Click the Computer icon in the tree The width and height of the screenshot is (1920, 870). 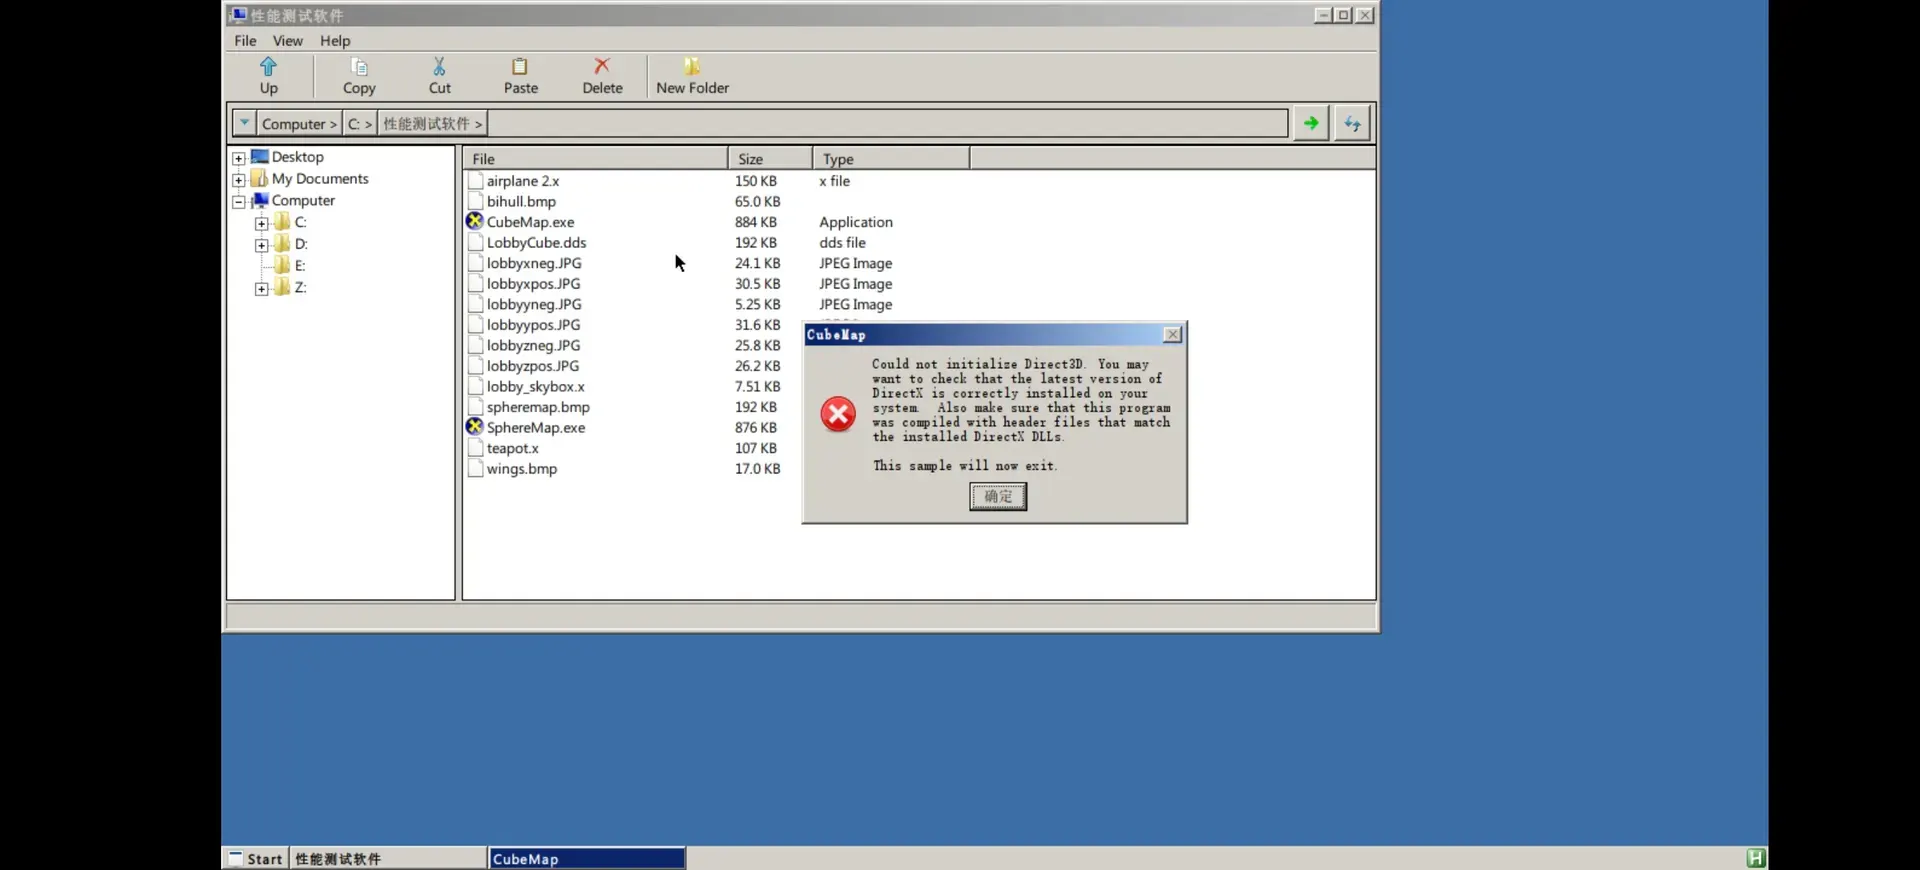pos(260,200)
